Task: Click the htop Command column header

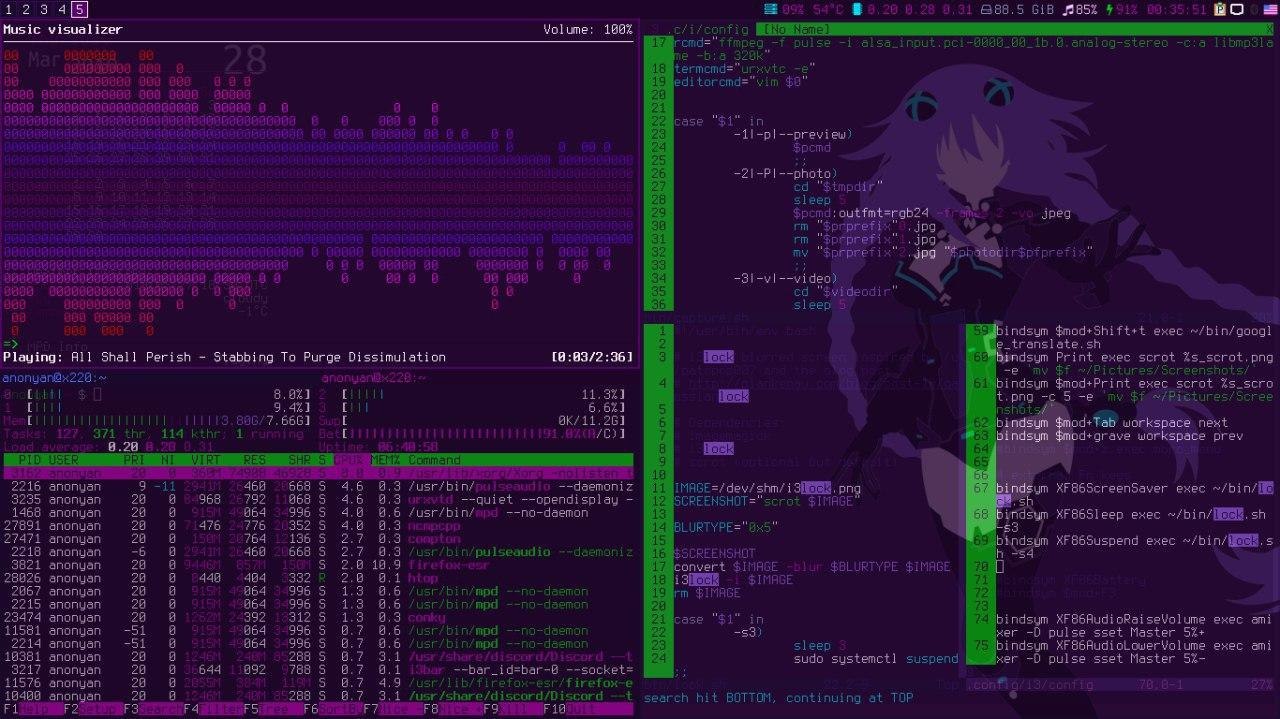Action: (435, 461)
